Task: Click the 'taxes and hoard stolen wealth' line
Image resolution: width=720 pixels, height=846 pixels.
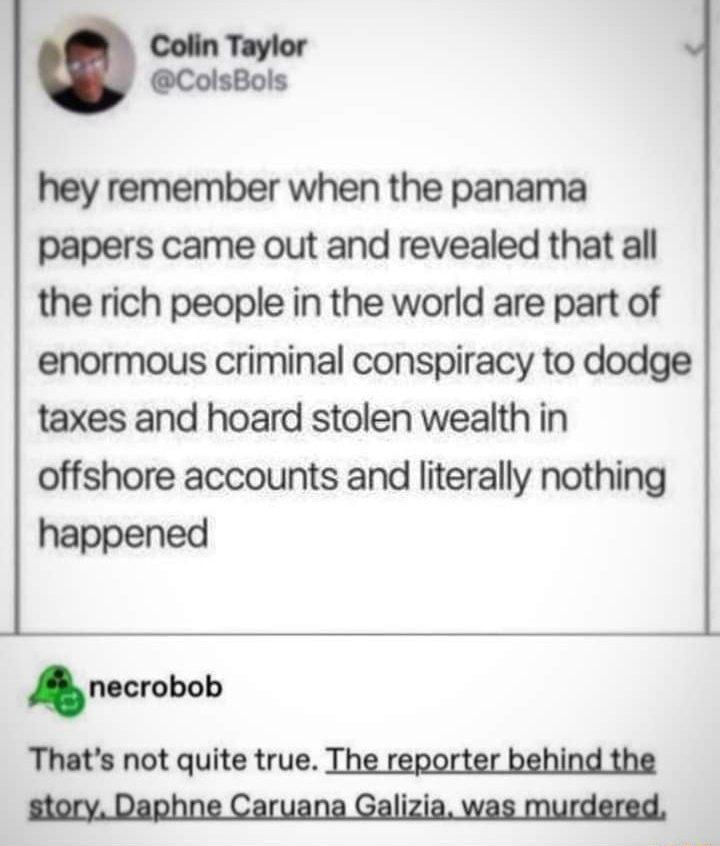Action: pos(302,418)
